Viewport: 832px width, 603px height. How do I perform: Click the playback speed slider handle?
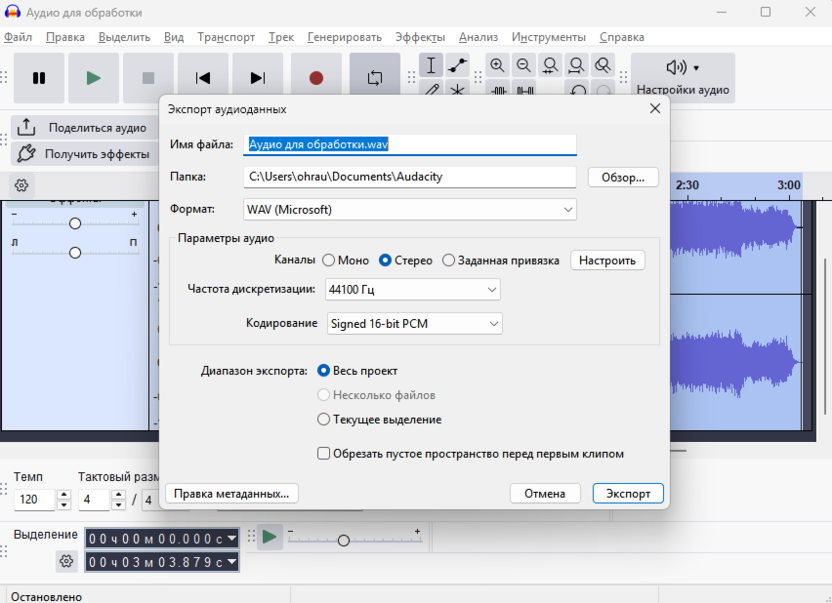[343, 540]
